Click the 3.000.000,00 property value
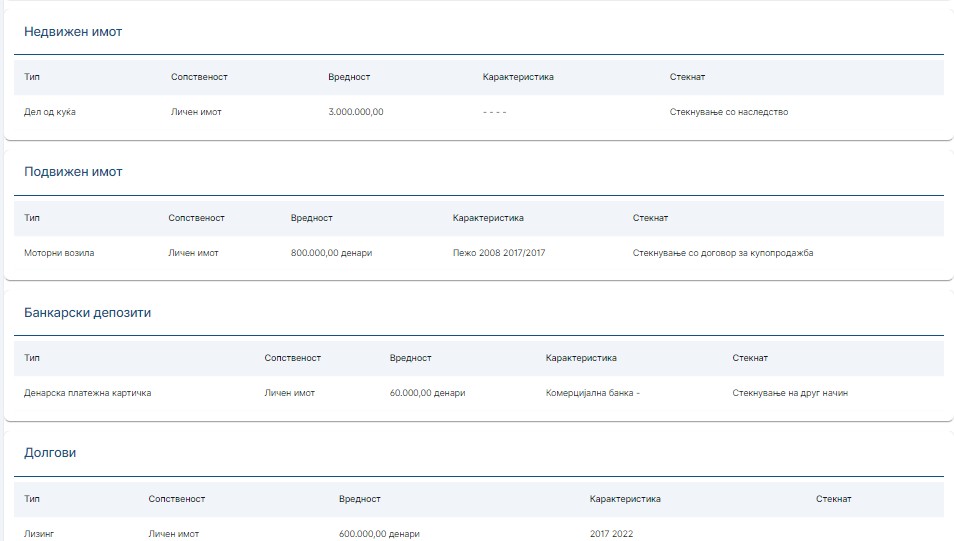This screenshot has width=954, height=541. 355,112
